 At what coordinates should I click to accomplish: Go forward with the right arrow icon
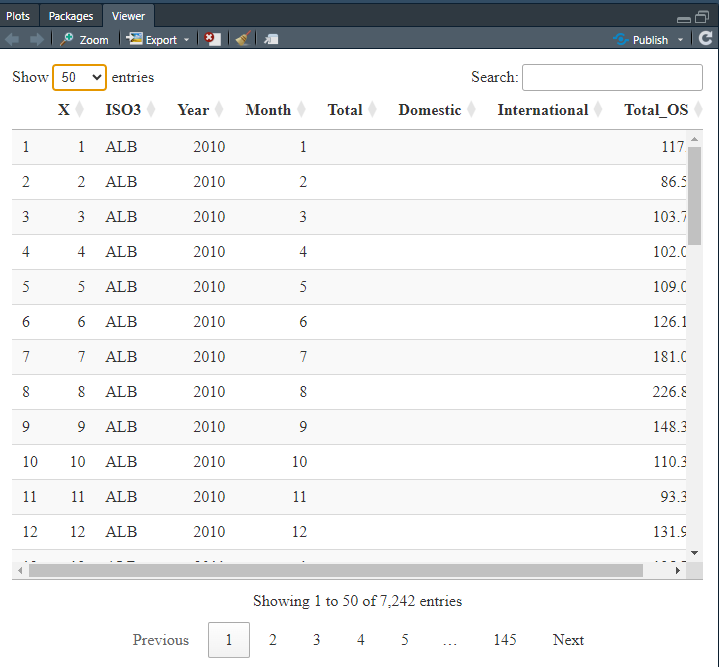(36, 39)
